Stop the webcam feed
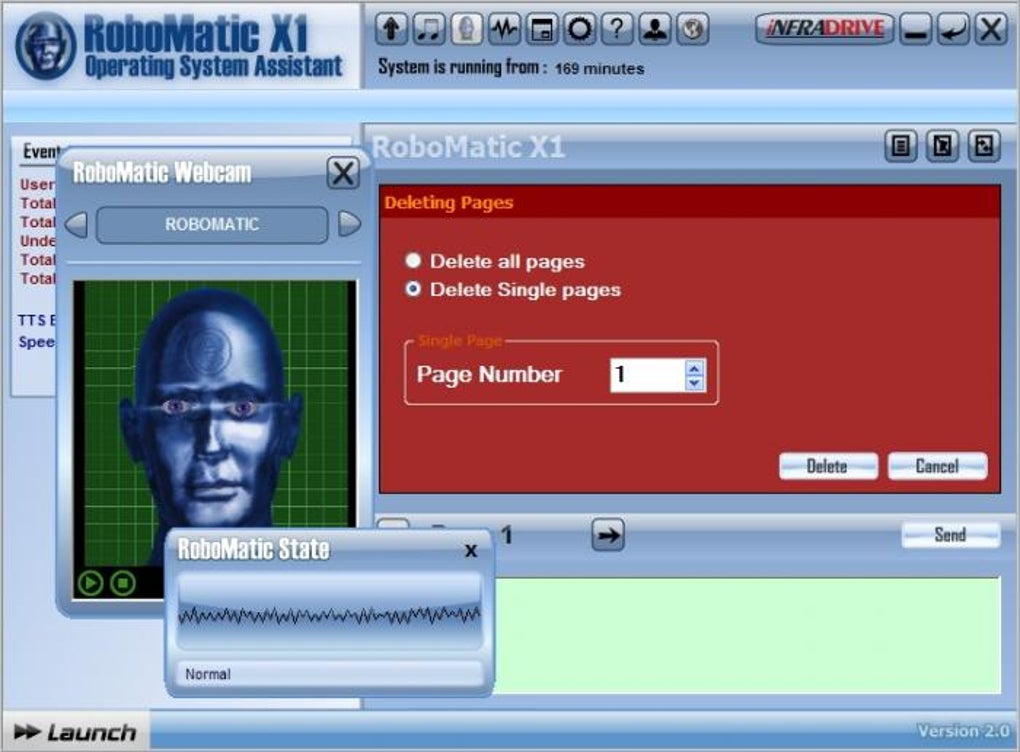Screen dimensions: 1020x752 (122, 583)
